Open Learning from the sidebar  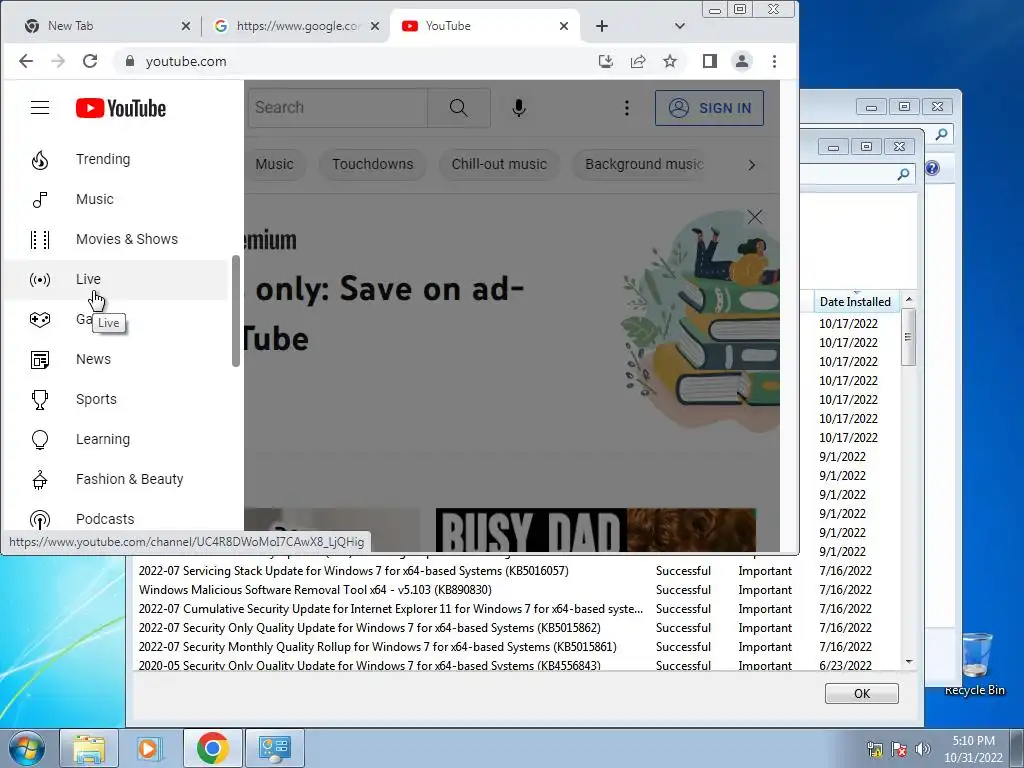pyautogui.click(x=116, y=439)
